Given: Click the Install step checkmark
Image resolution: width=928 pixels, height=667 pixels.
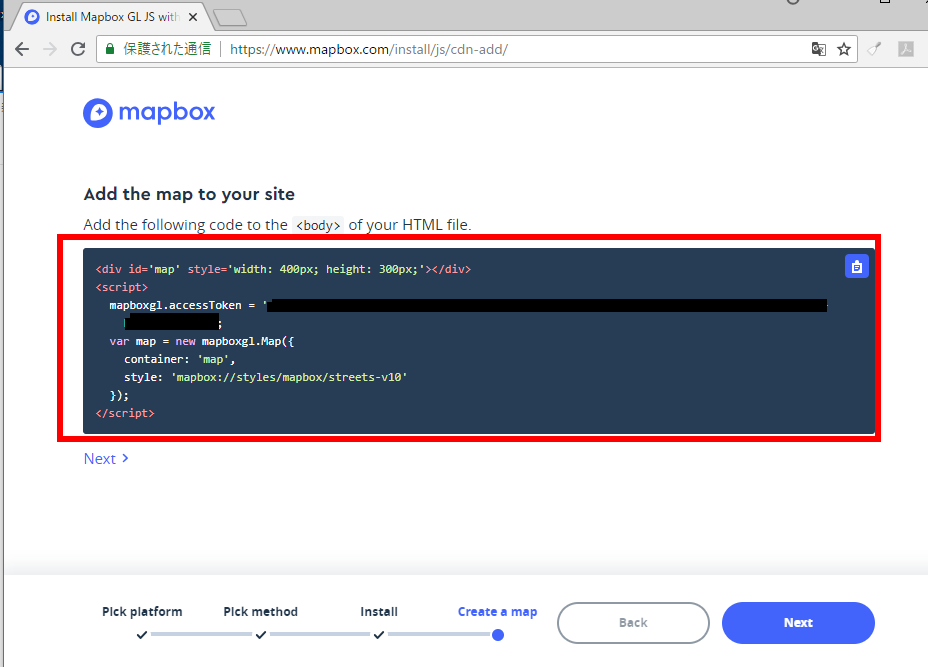Looking at the screenshot, I should 379,635.
